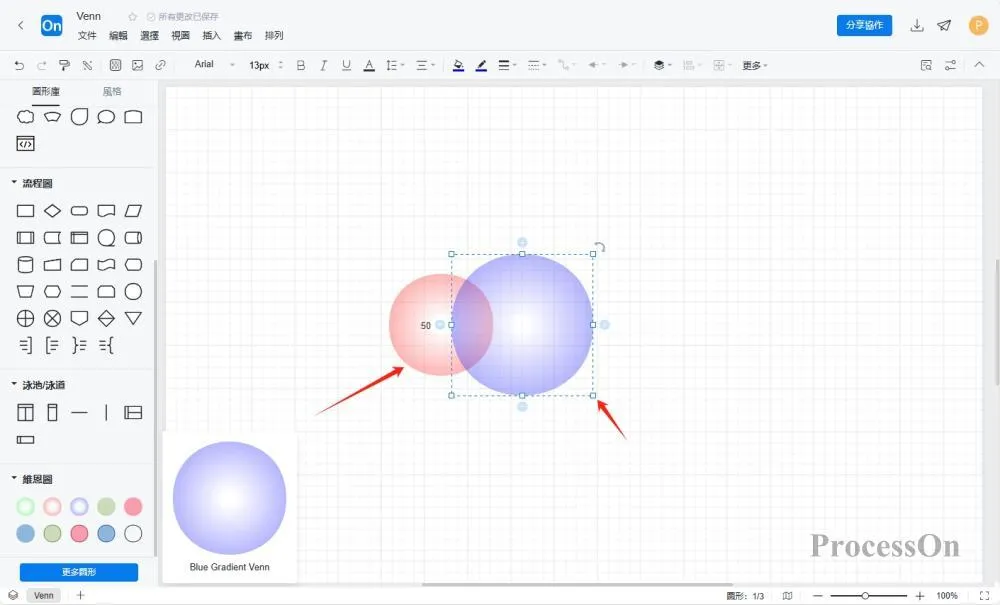Select the parallelogram data shape
This screenshot has width=1000, height=605.
(x=133, y=210)
